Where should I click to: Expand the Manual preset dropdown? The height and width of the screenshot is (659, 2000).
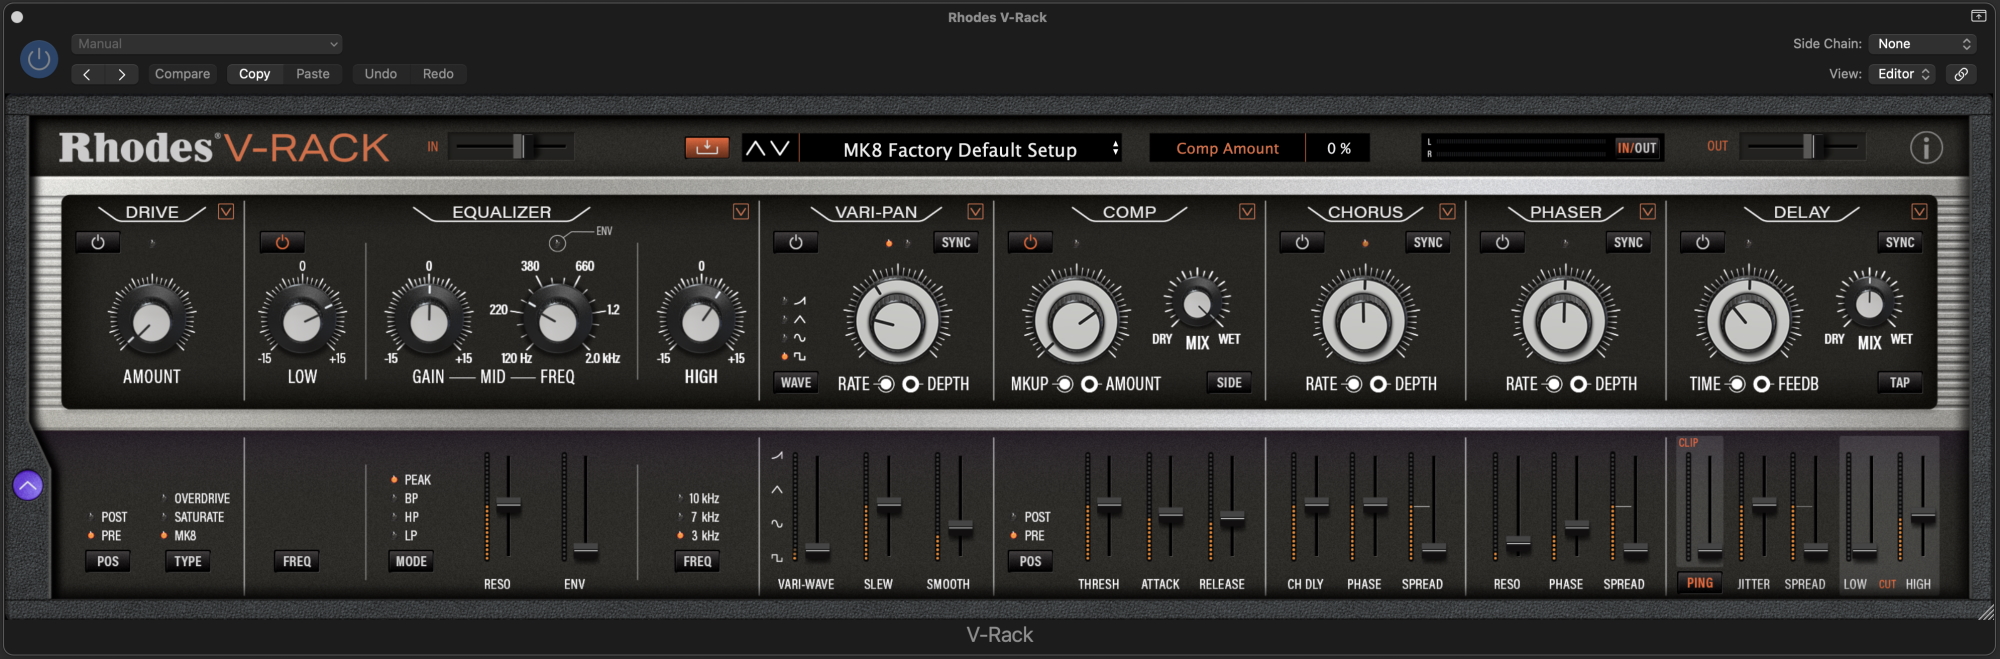pyautogui.click(x=207, y=44)
